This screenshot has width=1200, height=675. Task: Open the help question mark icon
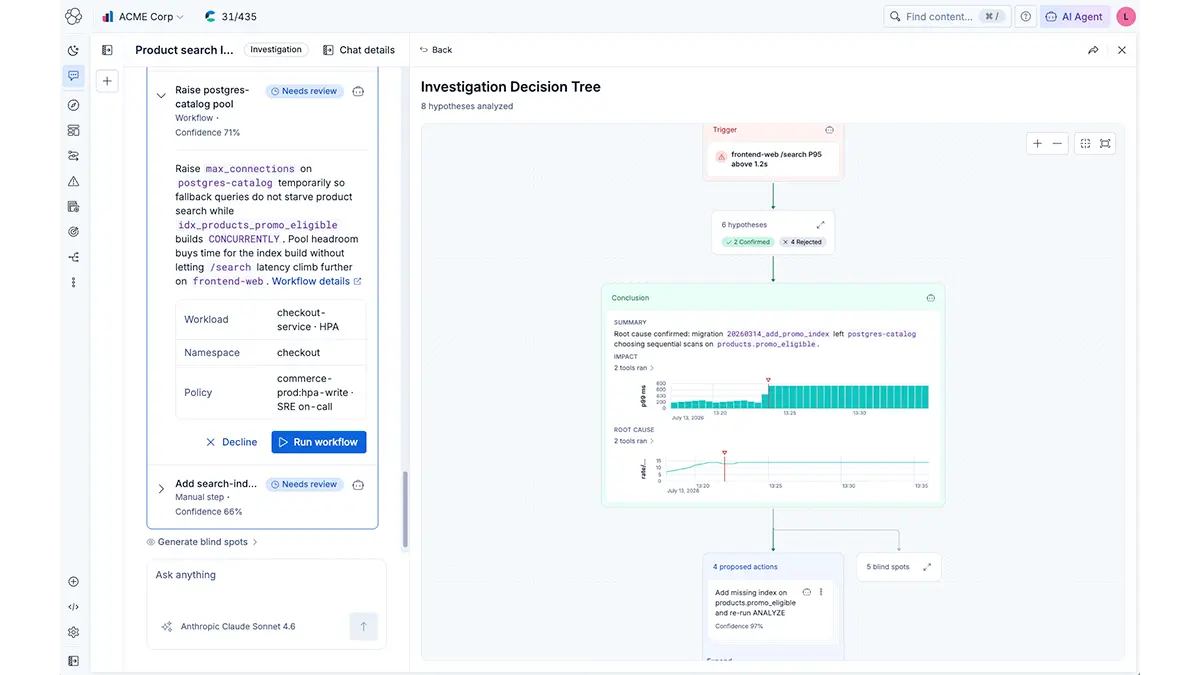tap(1025, 17)
